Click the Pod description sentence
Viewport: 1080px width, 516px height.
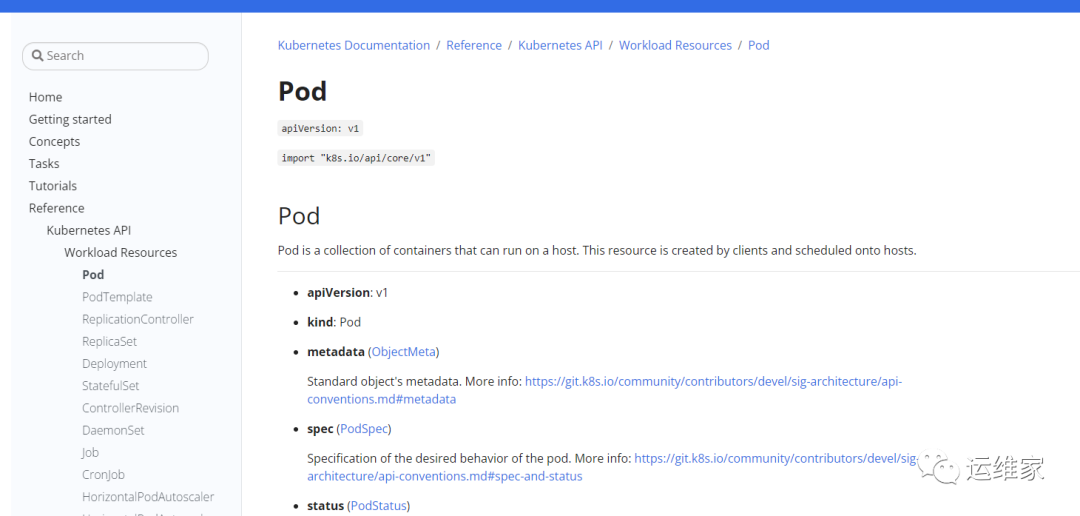pyautogui.click(x=597, y=250)
